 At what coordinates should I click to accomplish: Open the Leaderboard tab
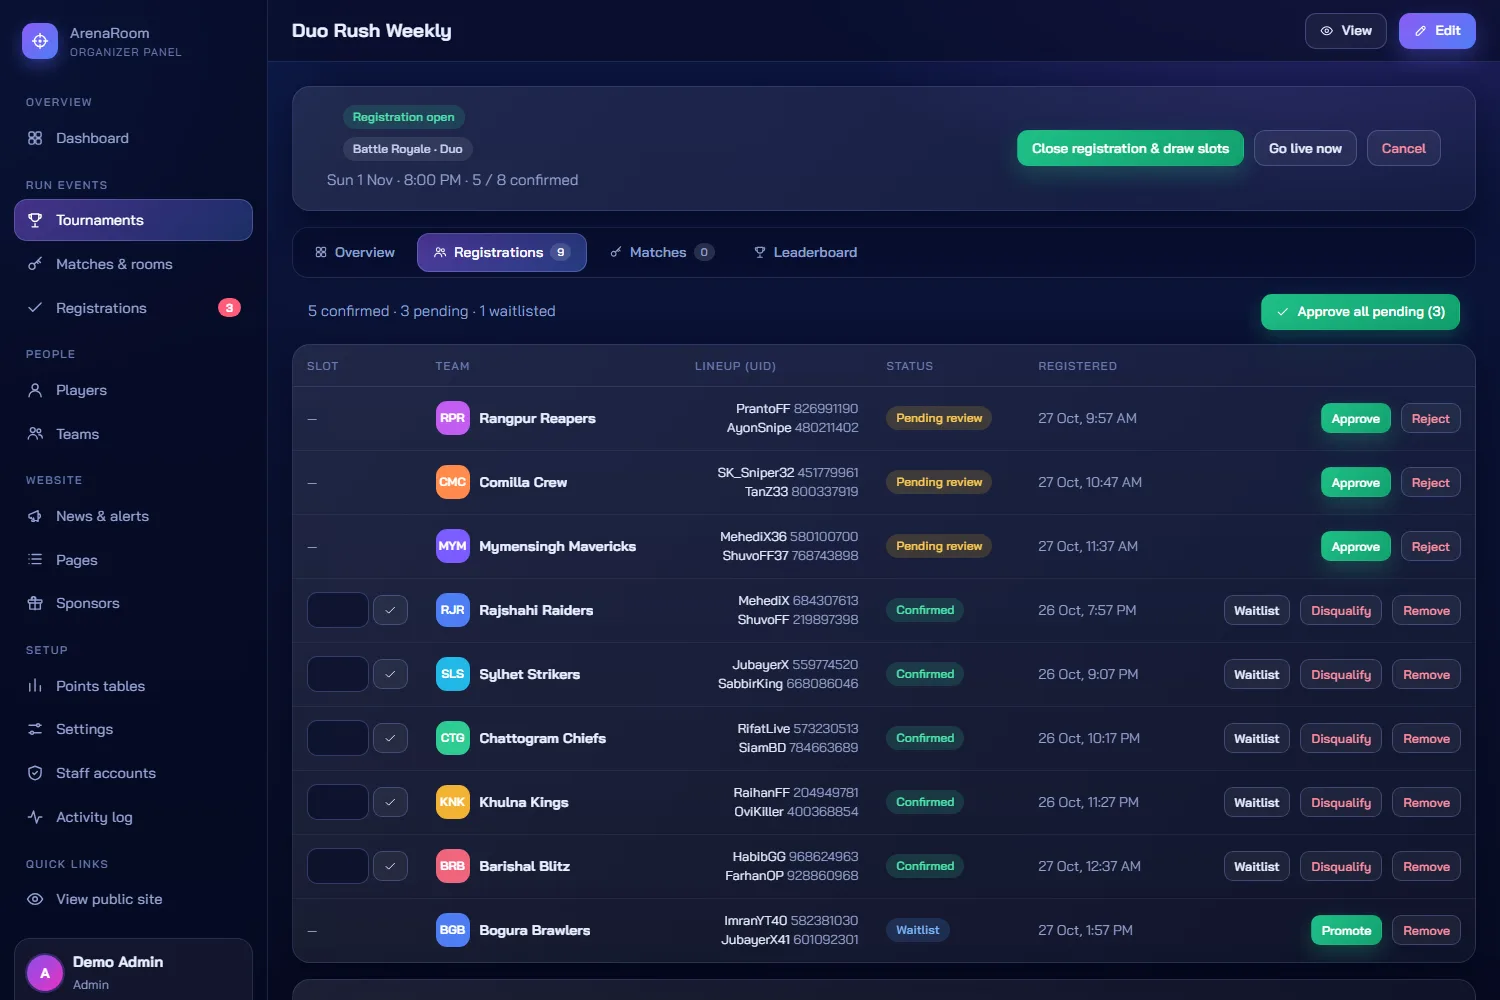click(805, 252)
